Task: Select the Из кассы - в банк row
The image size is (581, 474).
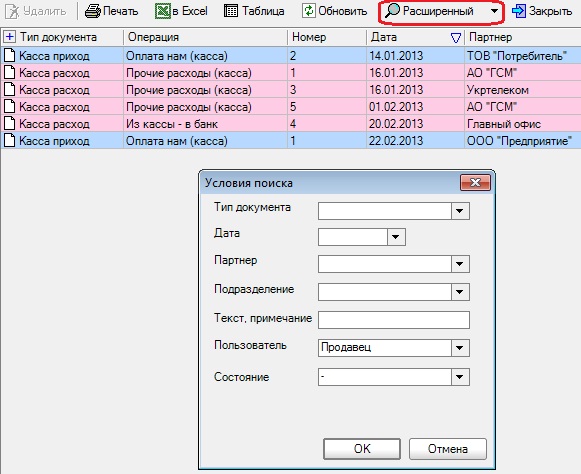Action: (x=290, y=124)
